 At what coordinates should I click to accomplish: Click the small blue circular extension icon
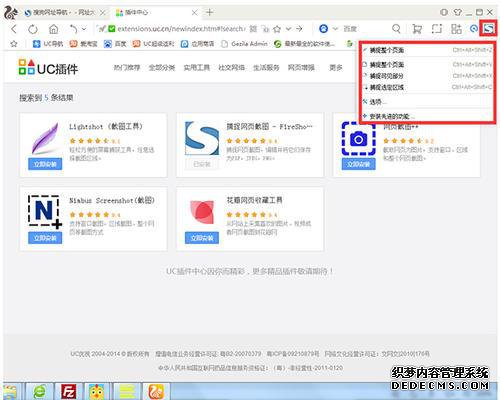474,29
